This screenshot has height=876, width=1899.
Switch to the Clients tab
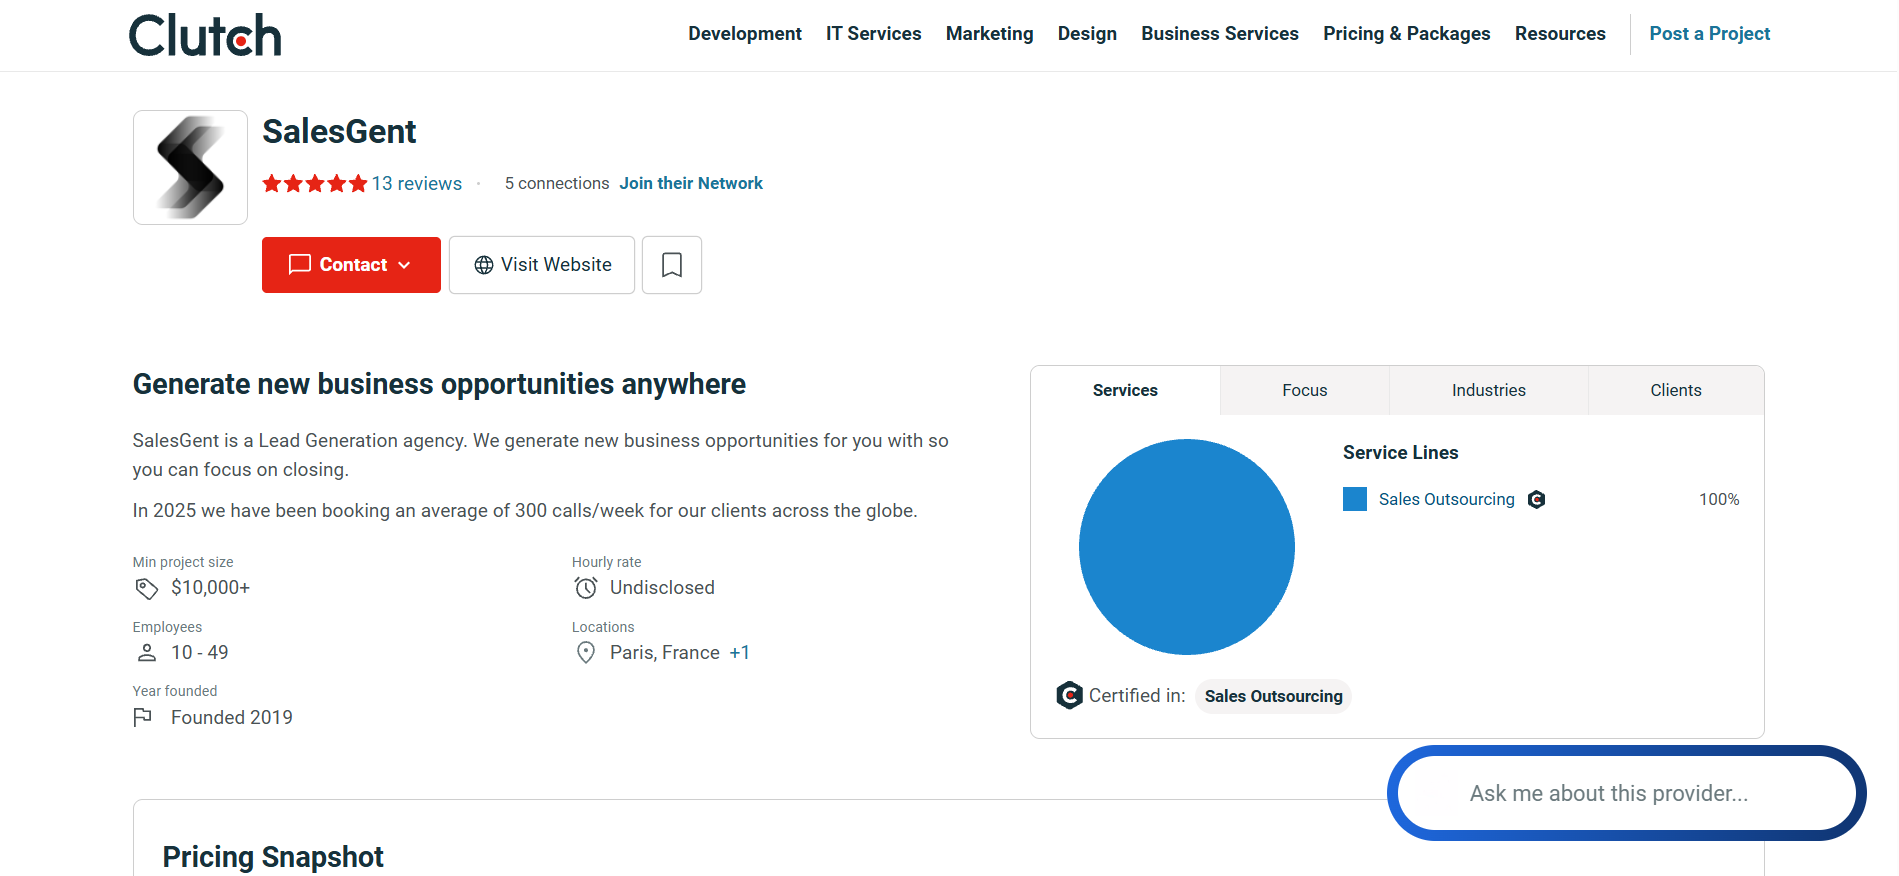click(1676, 390)
